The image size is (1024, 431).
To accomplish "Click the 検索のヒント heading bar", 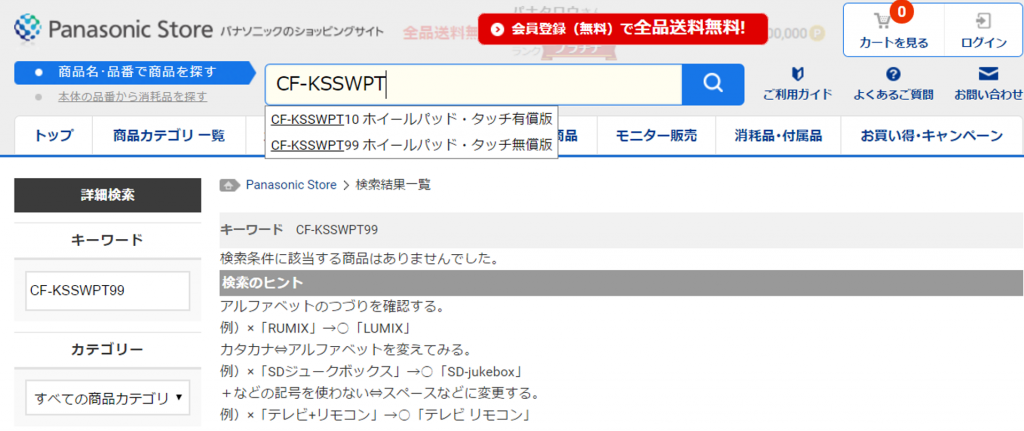I will point(621,283).
